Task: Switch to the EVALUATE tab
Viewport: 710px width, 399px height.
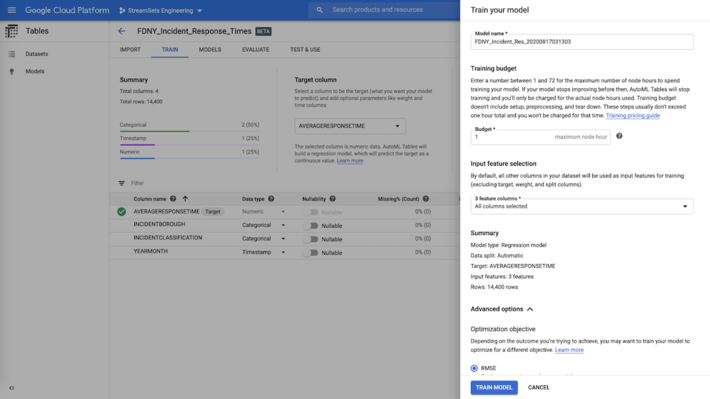Action: (x=255, y=50)
